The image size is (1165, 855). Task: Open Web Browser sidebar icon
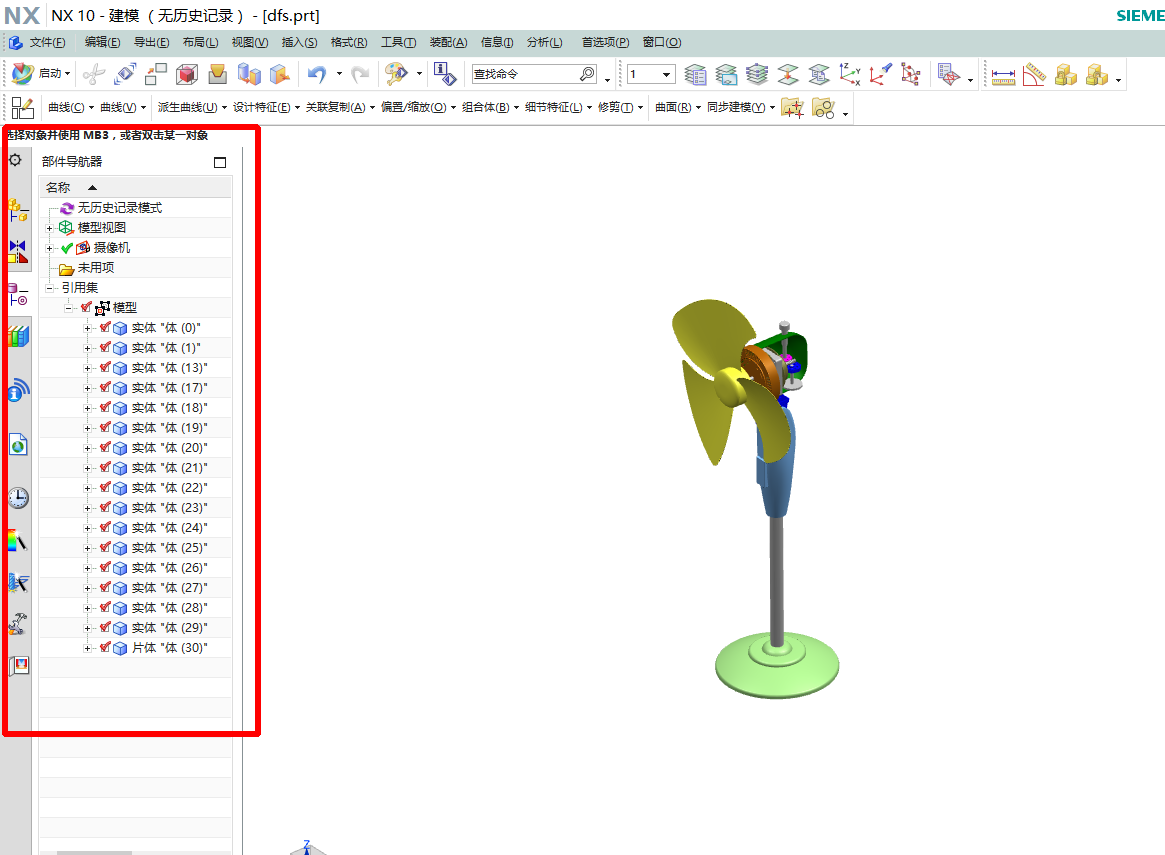19,445
